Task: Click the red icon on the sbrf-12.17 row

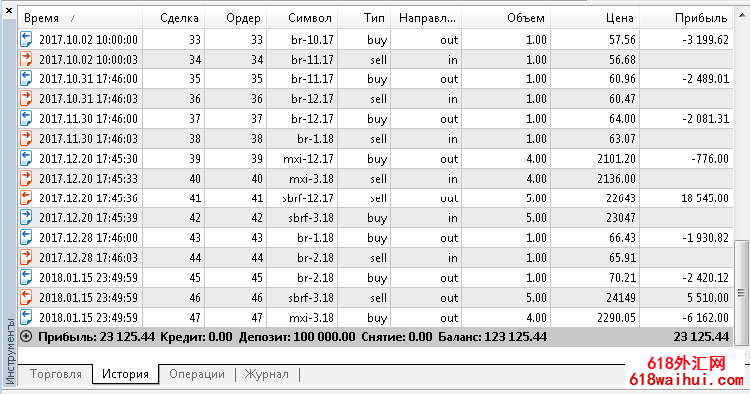Action: [x=26, y=198]
